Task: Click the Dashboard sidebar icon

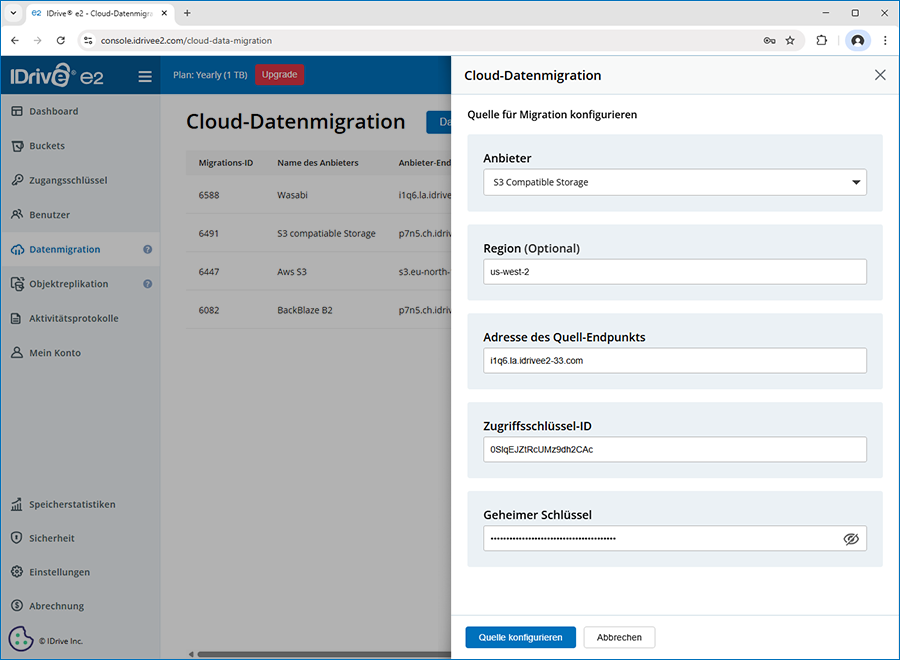Action: pyautogui.click(x=17, y=111)
